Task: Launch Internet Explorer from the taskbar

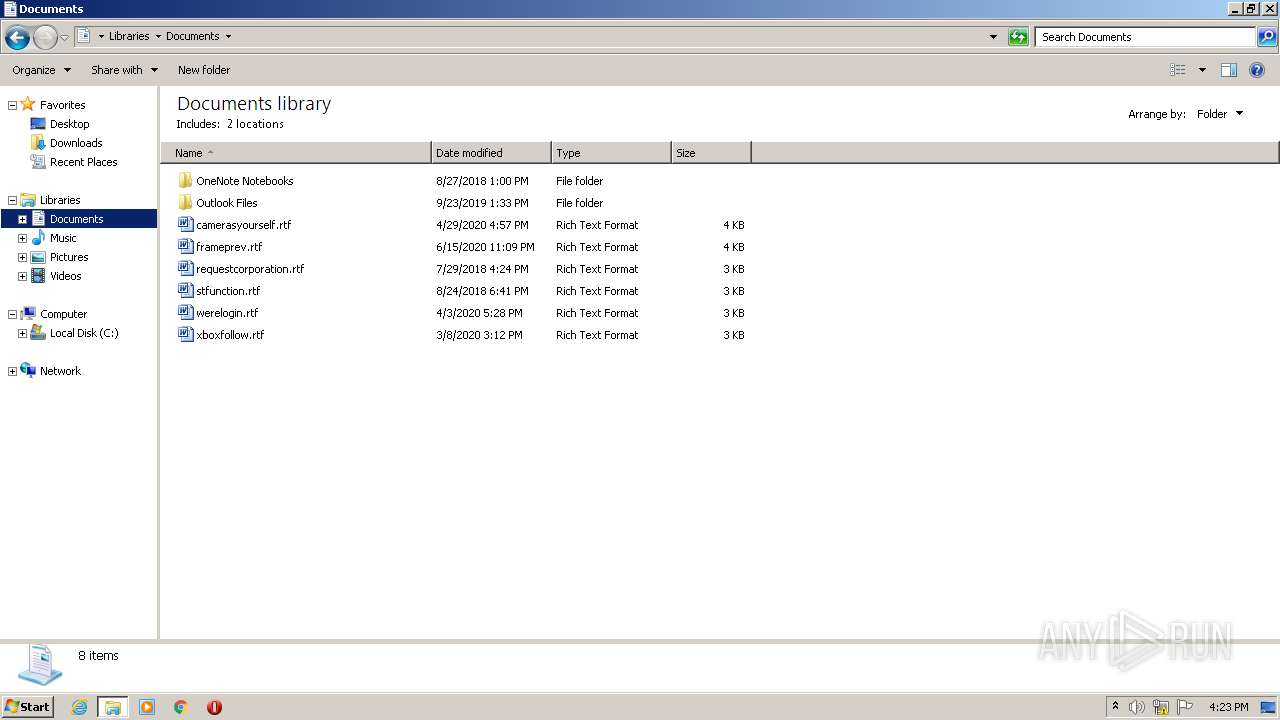Action: (79, 707)
